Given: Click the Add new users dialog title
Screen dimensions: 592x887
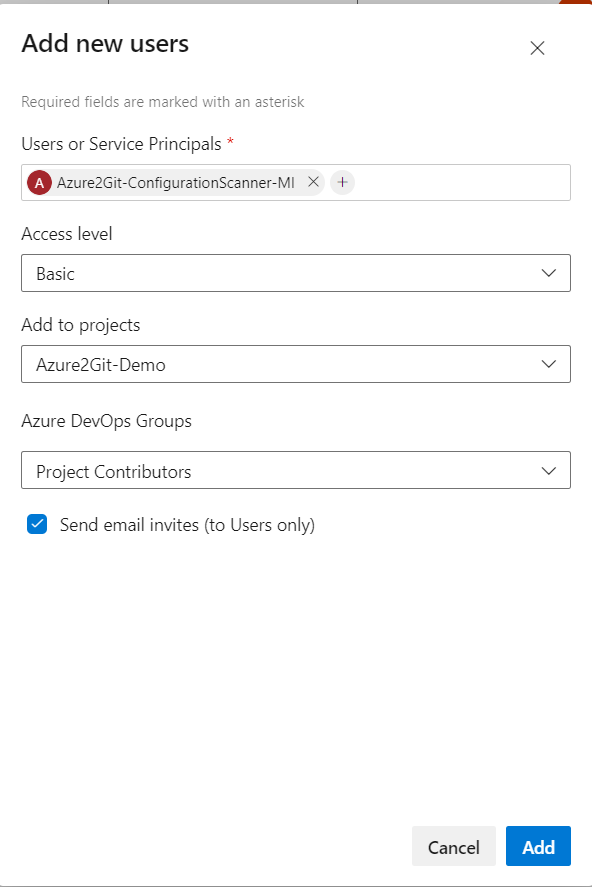Looking at the screenshot, I should tap(104, 44).
